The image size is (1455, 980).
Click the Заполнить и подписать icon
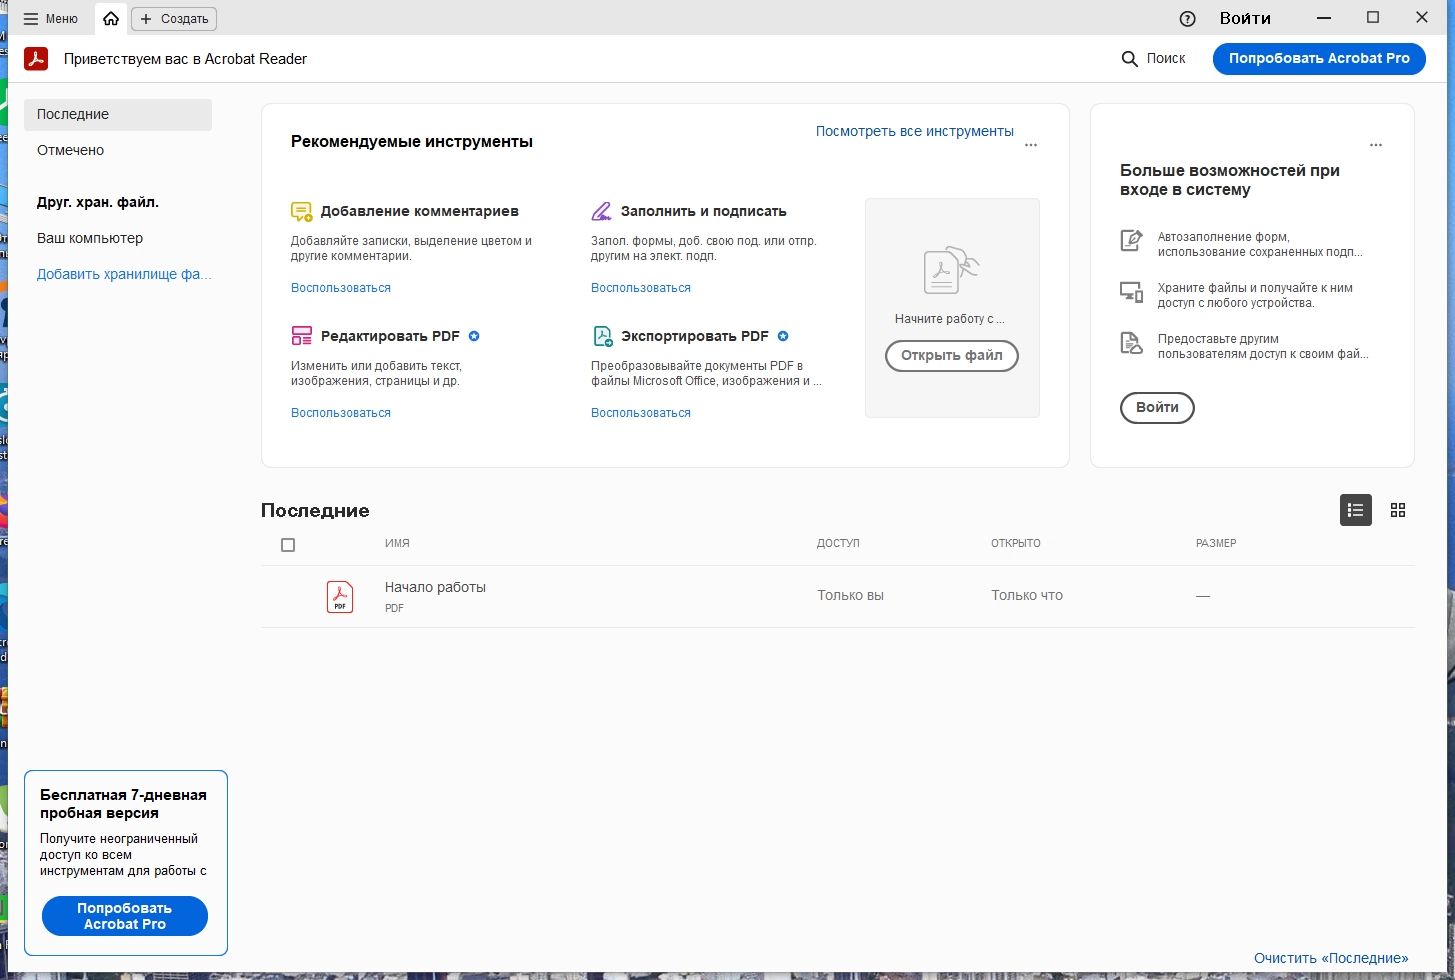pos(601,211)
